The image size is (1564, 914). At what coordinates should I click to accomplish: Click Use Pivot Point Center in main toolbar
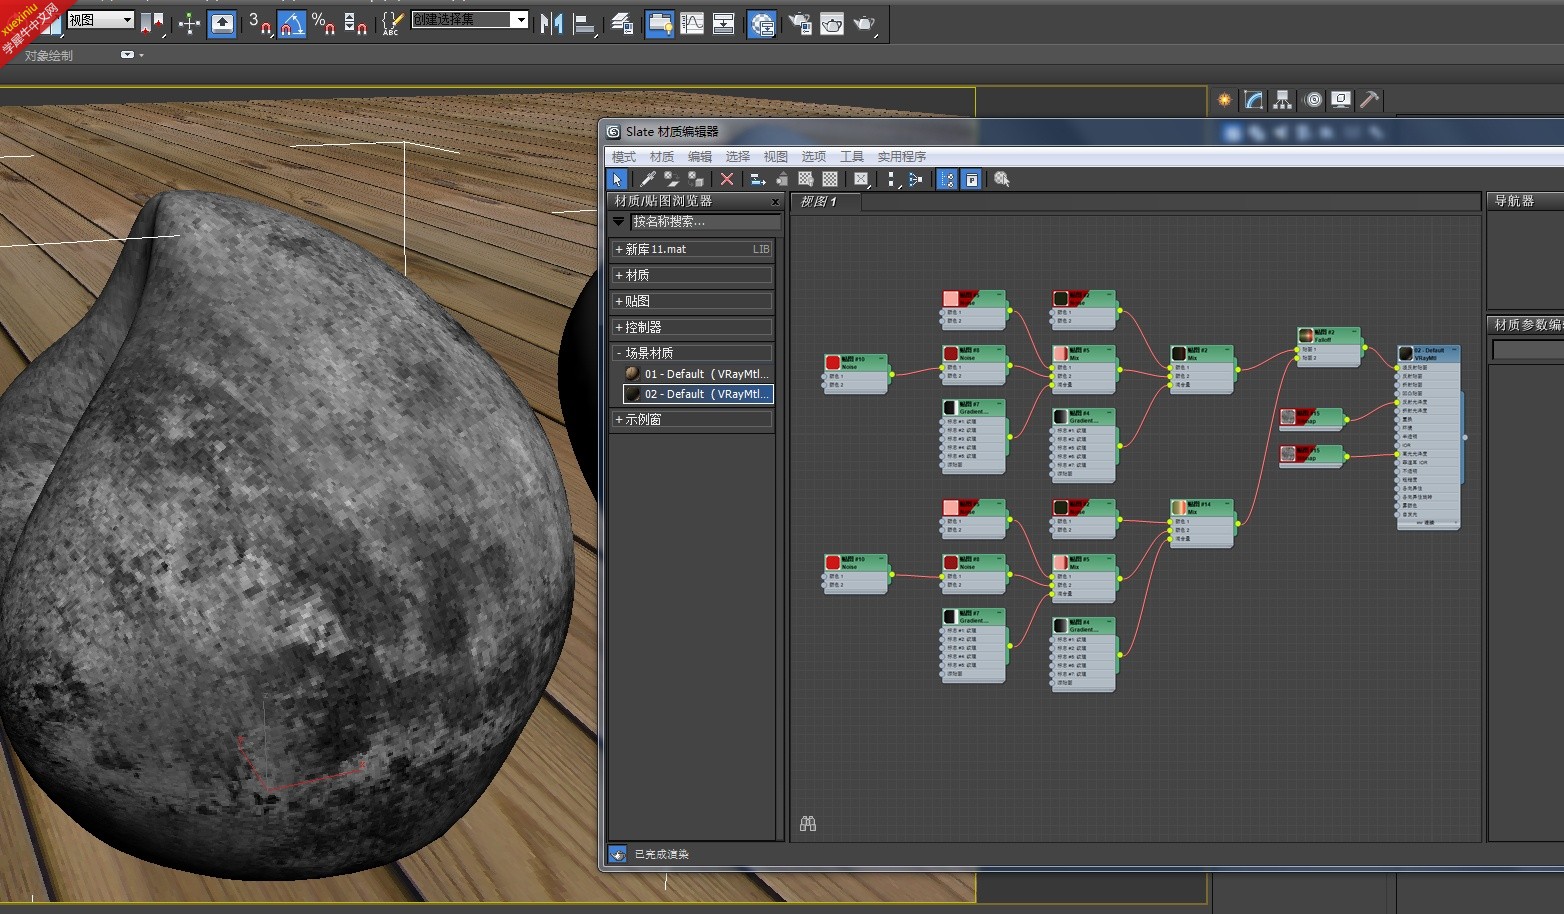[153, 23]
